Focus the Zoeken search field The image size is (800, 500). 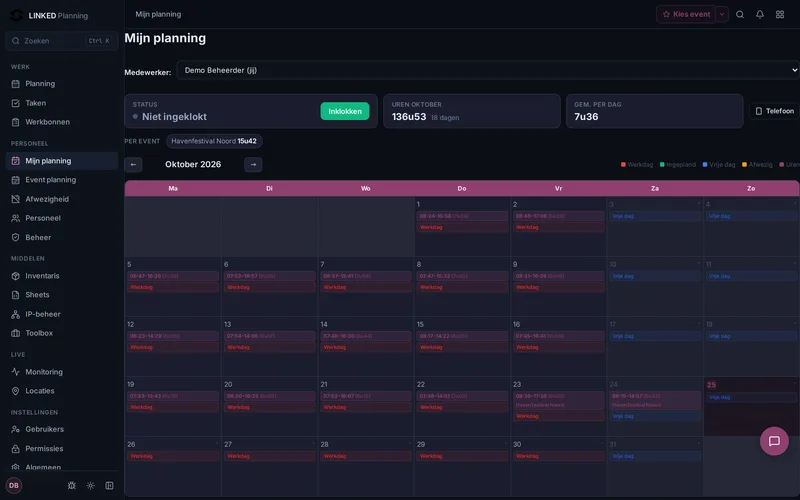pos(62,41)
